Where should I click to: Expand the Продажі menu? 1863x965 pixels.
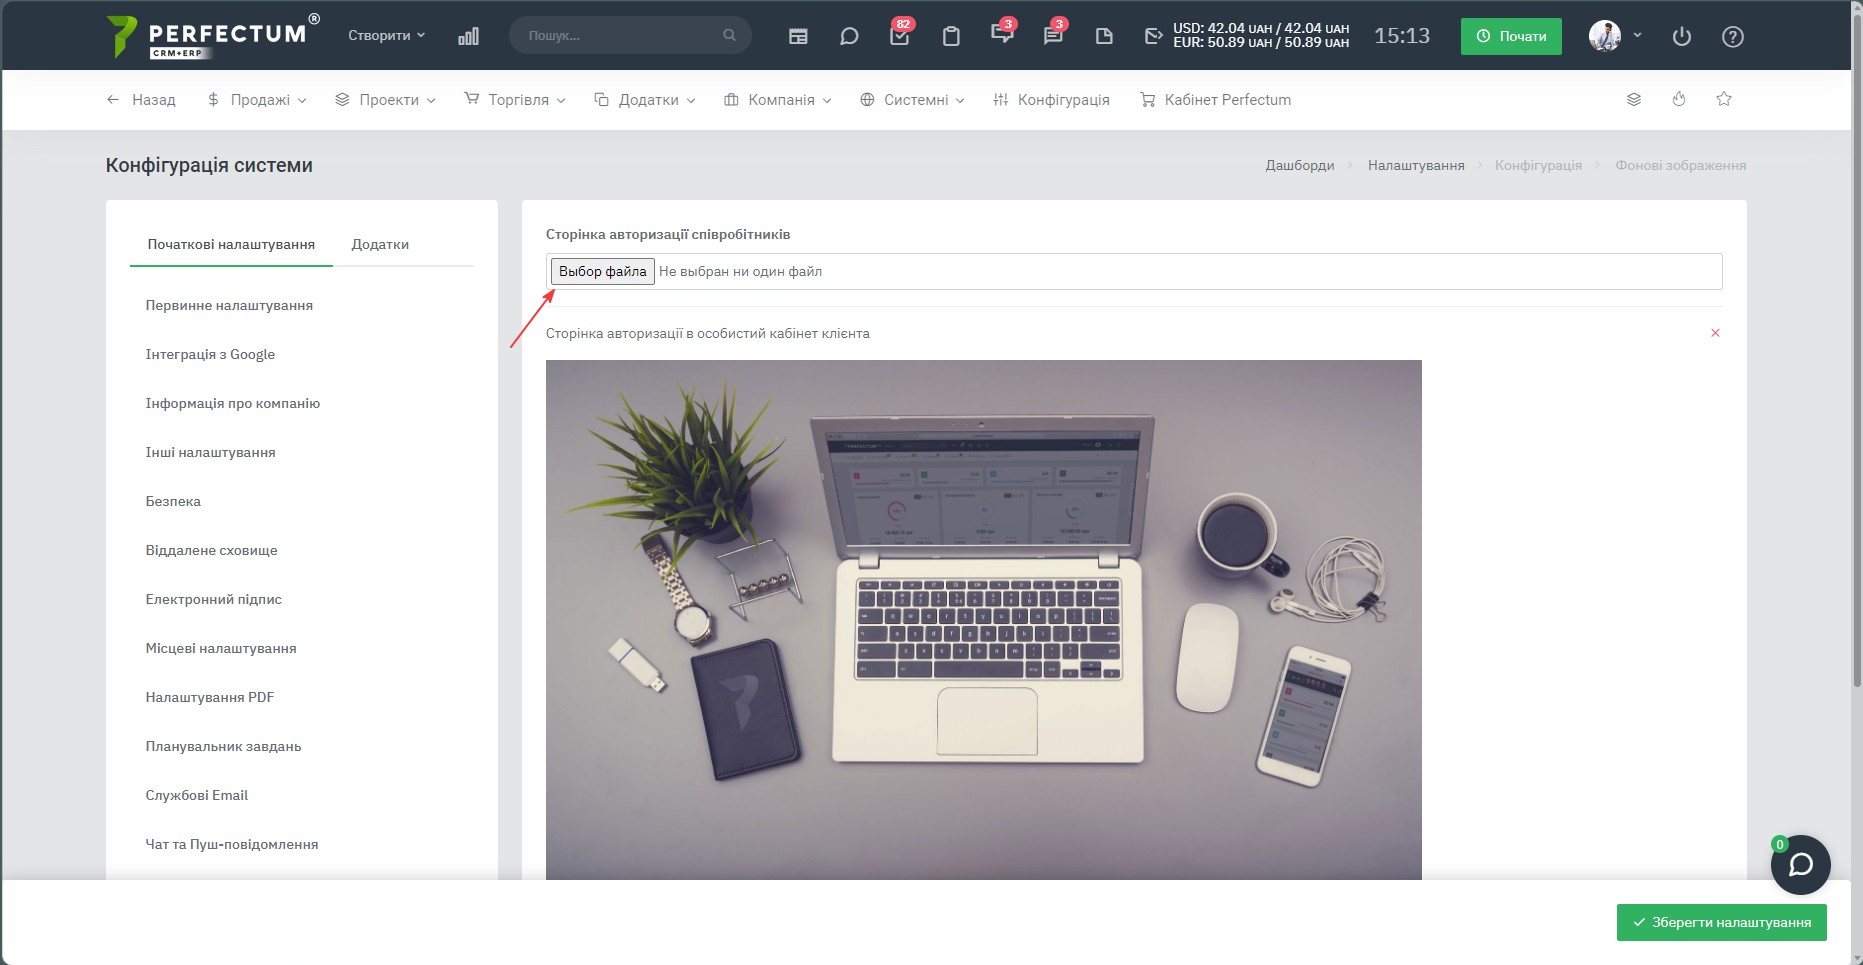(x=257, y=100)
